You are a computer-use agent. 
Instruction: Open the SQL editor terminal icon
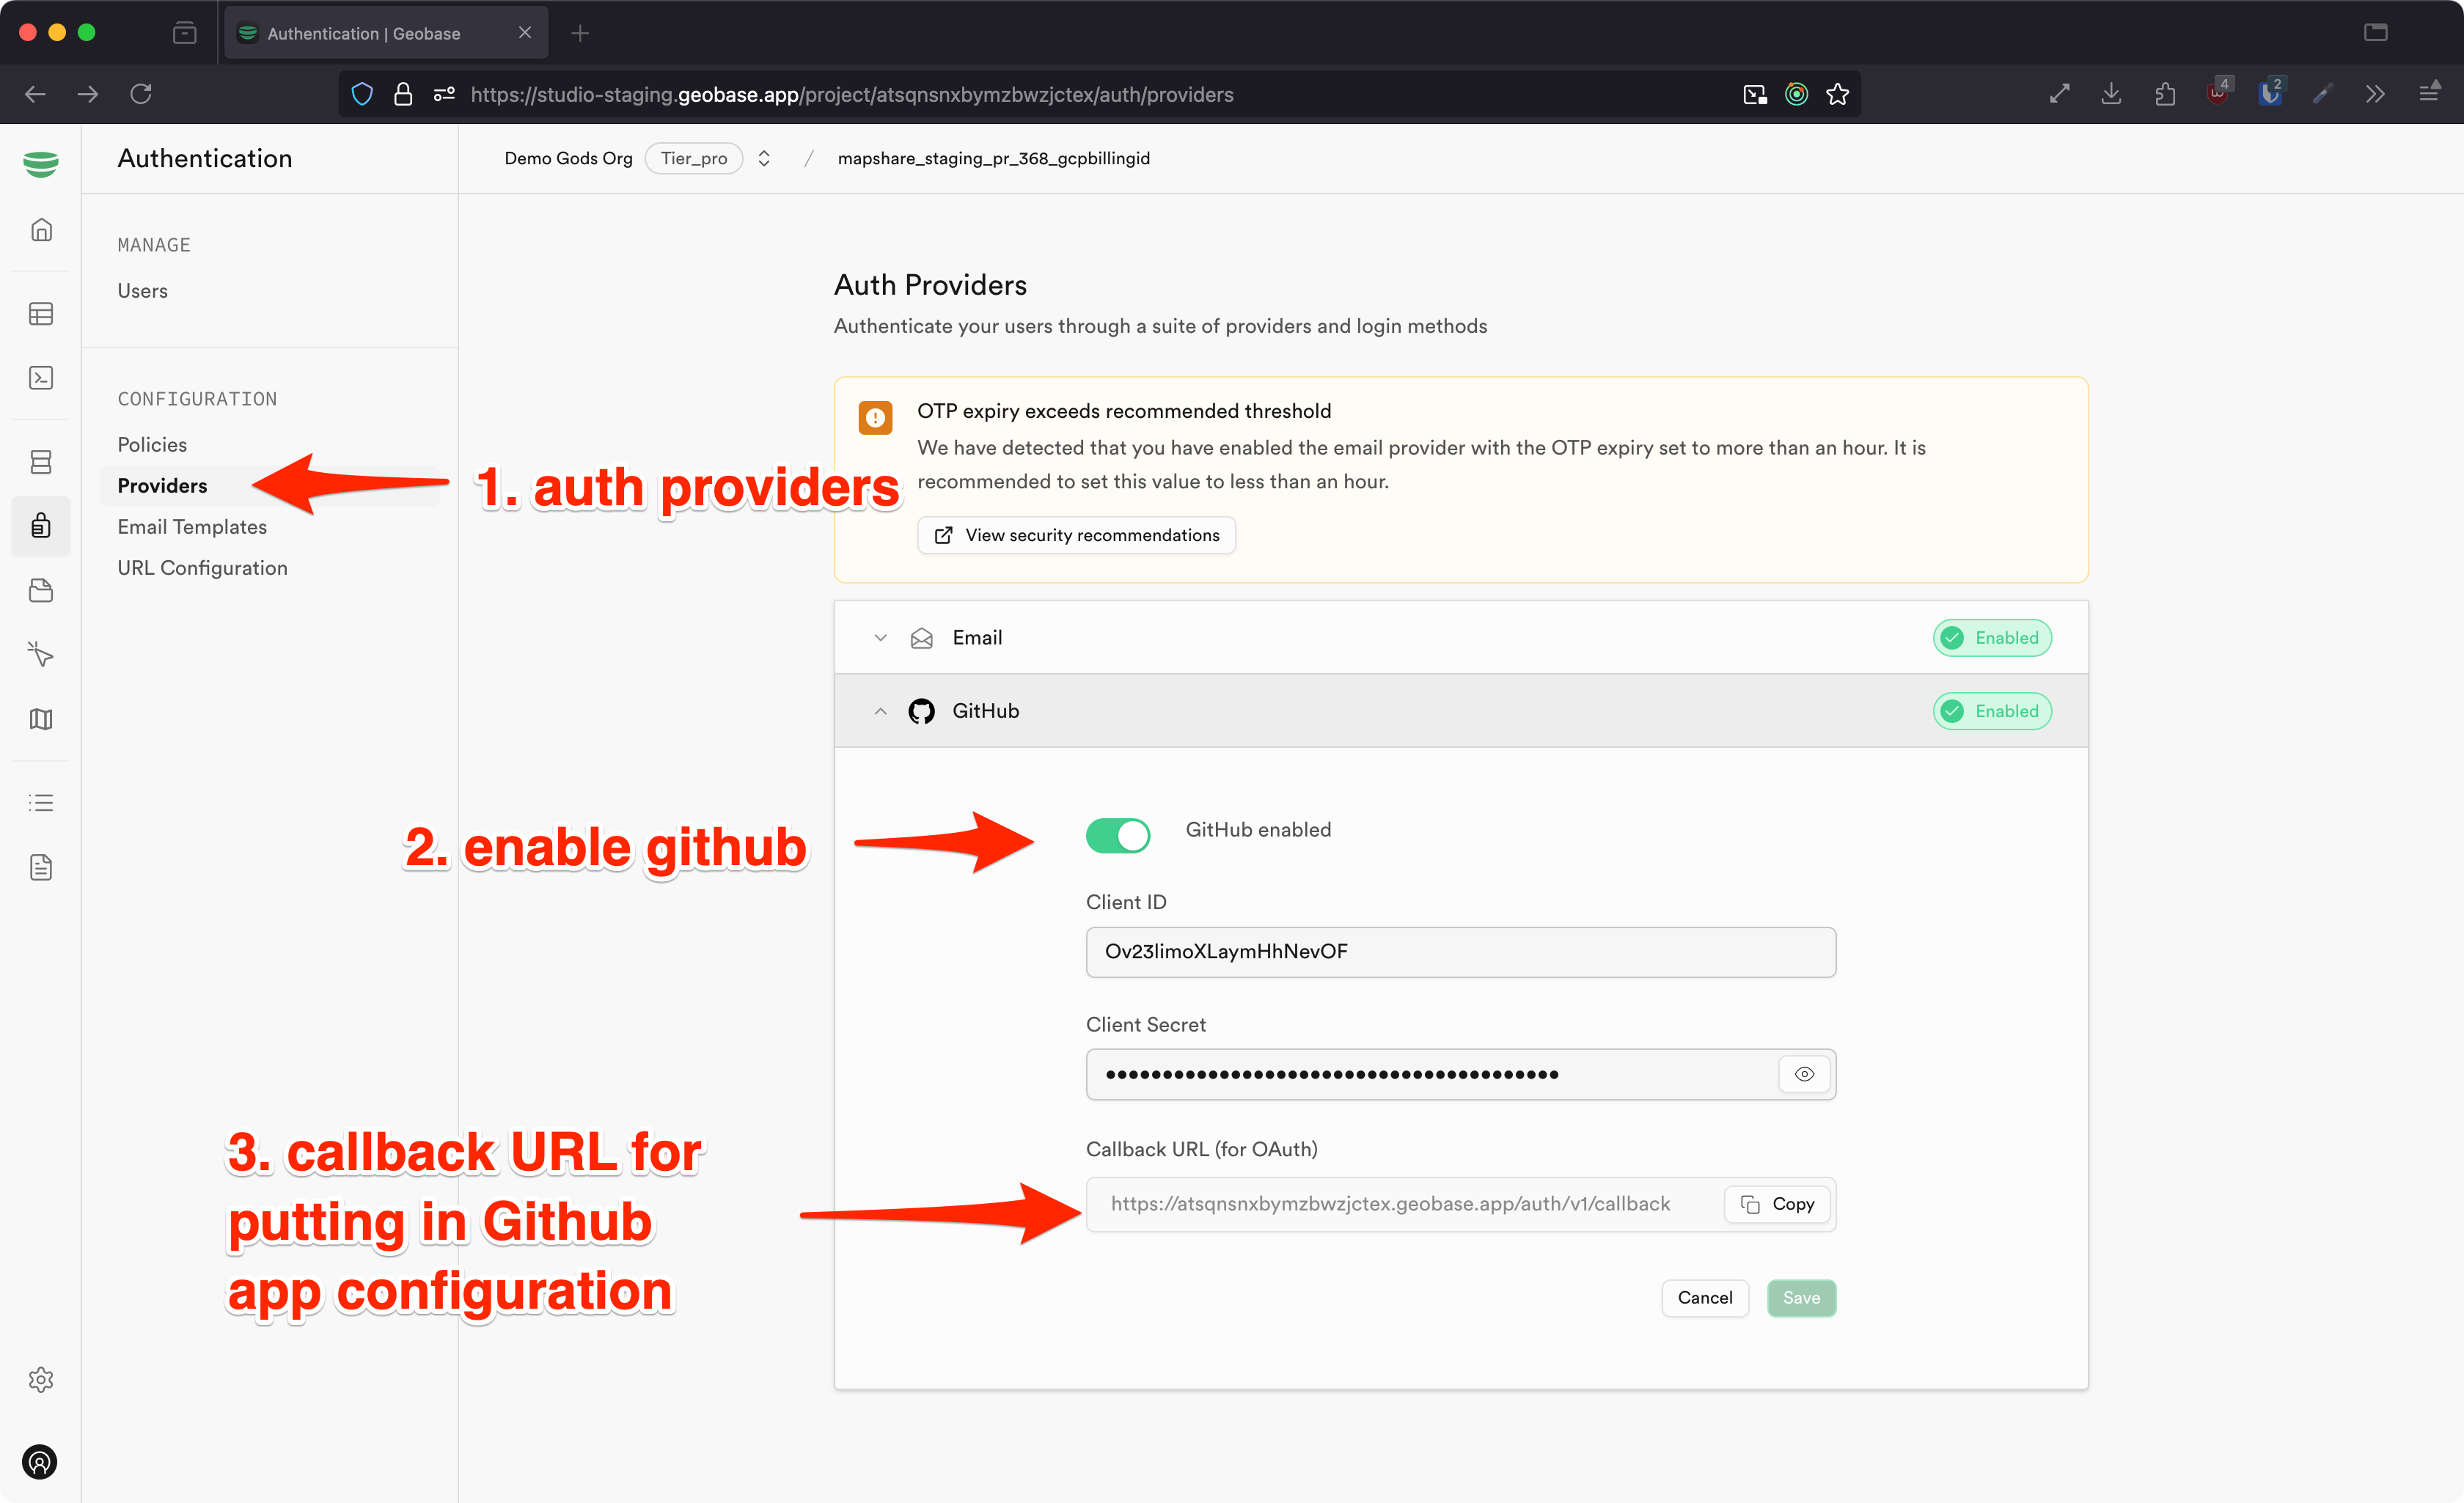[x=41, y=378]
